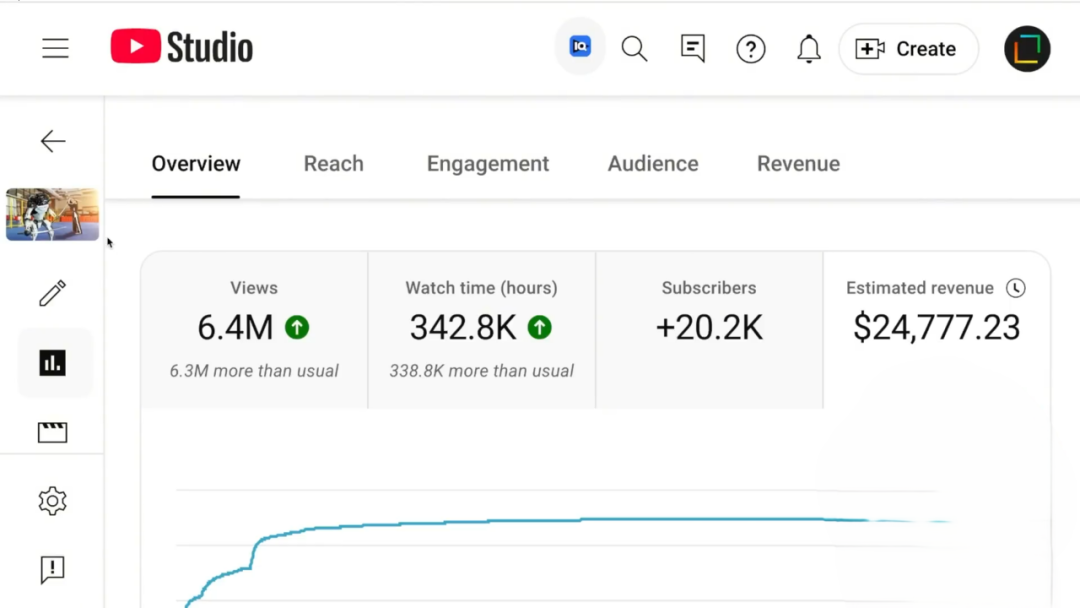
Task: Click the video thumbnail in sidebar
Action: pos(52,214)
